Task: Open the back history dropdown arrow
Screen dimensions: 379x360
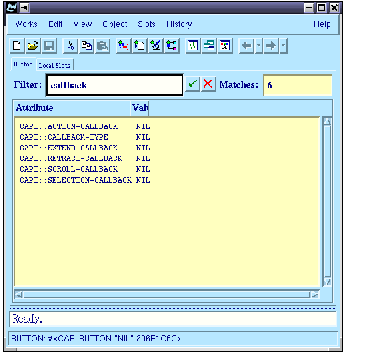Action: pos(259,46)
